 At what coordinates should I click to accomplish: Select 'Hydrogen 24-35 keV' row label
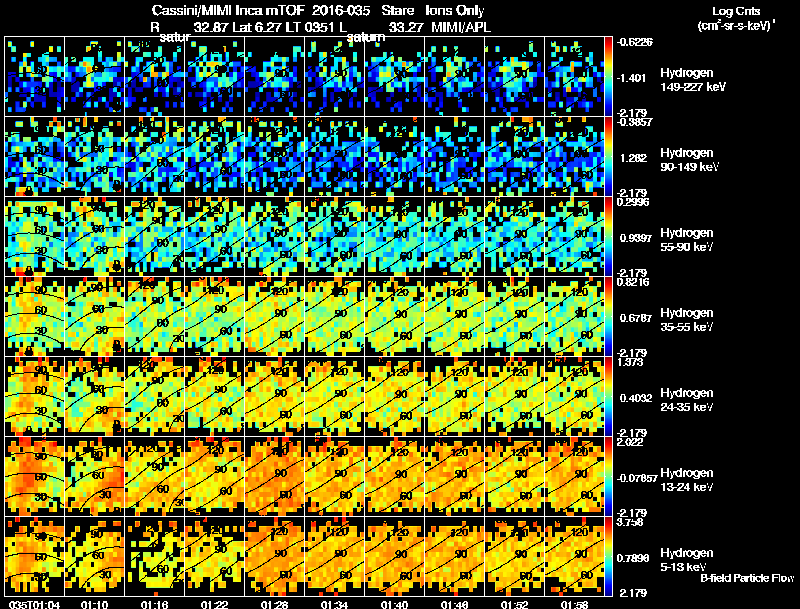[687, 400]
